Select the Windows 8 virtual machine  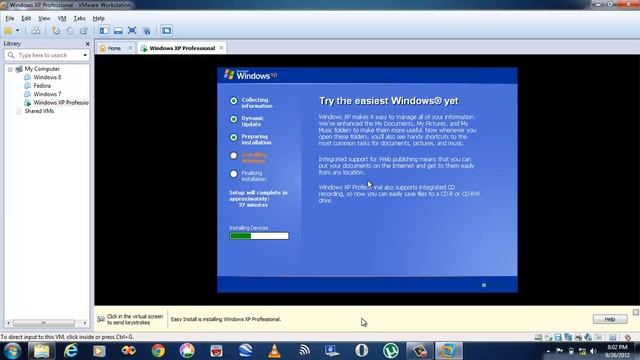click(x=47, y=77)
